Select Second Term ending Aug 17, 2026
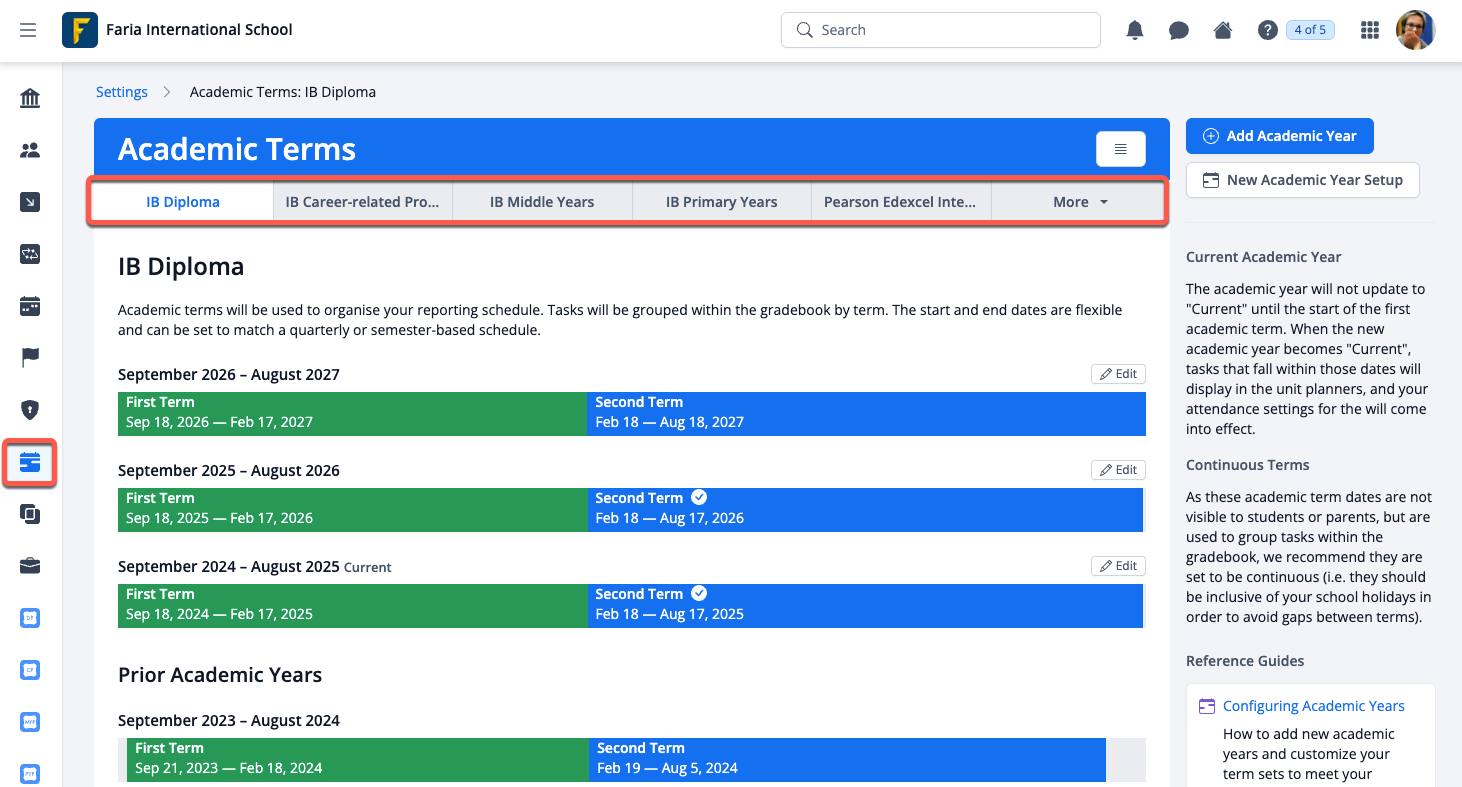 pyautogui.click(x=865, y=508)
